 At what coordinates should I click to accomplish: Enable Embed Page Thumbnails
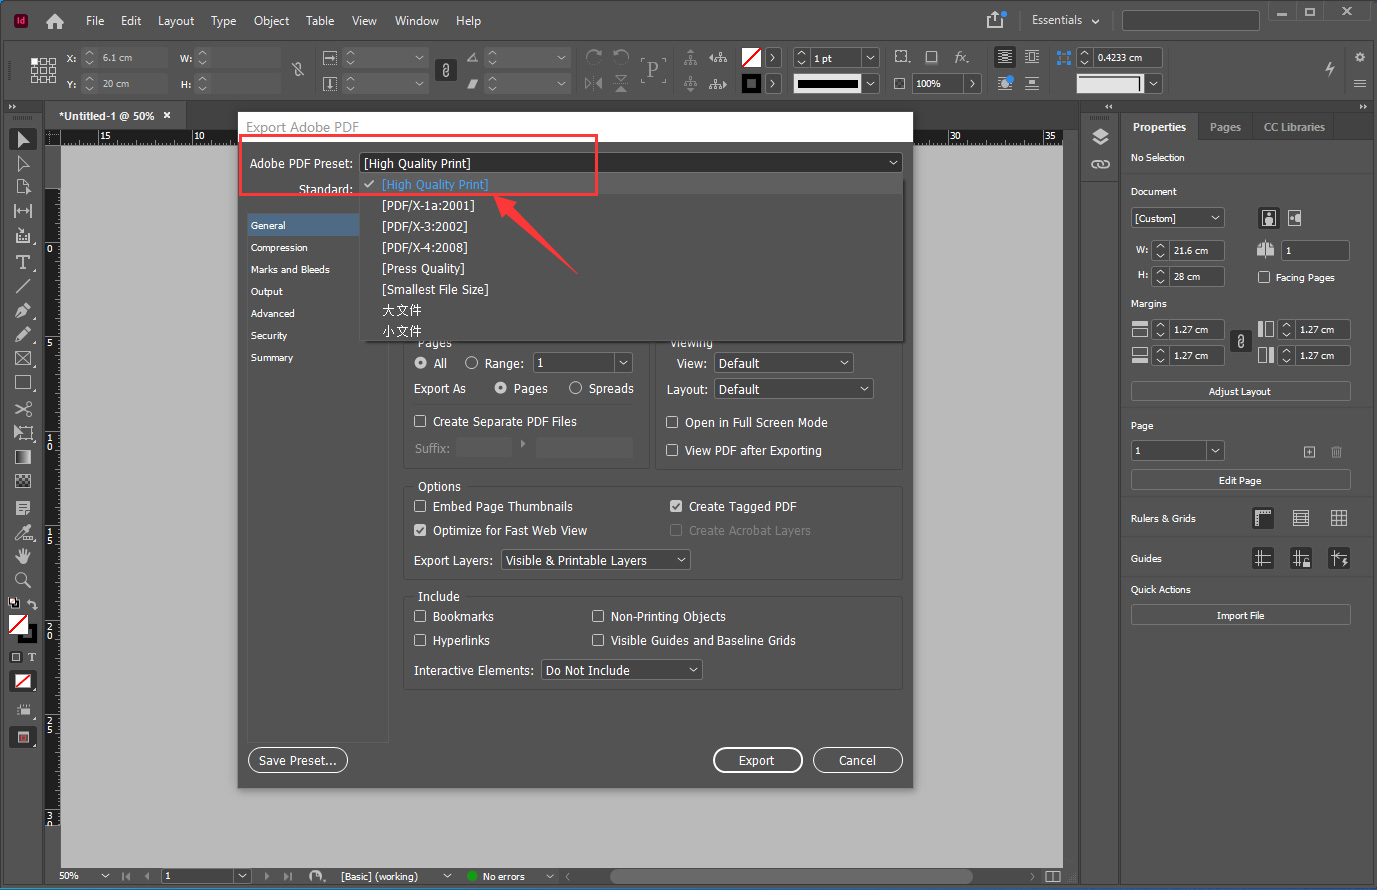tap(420, 506)
